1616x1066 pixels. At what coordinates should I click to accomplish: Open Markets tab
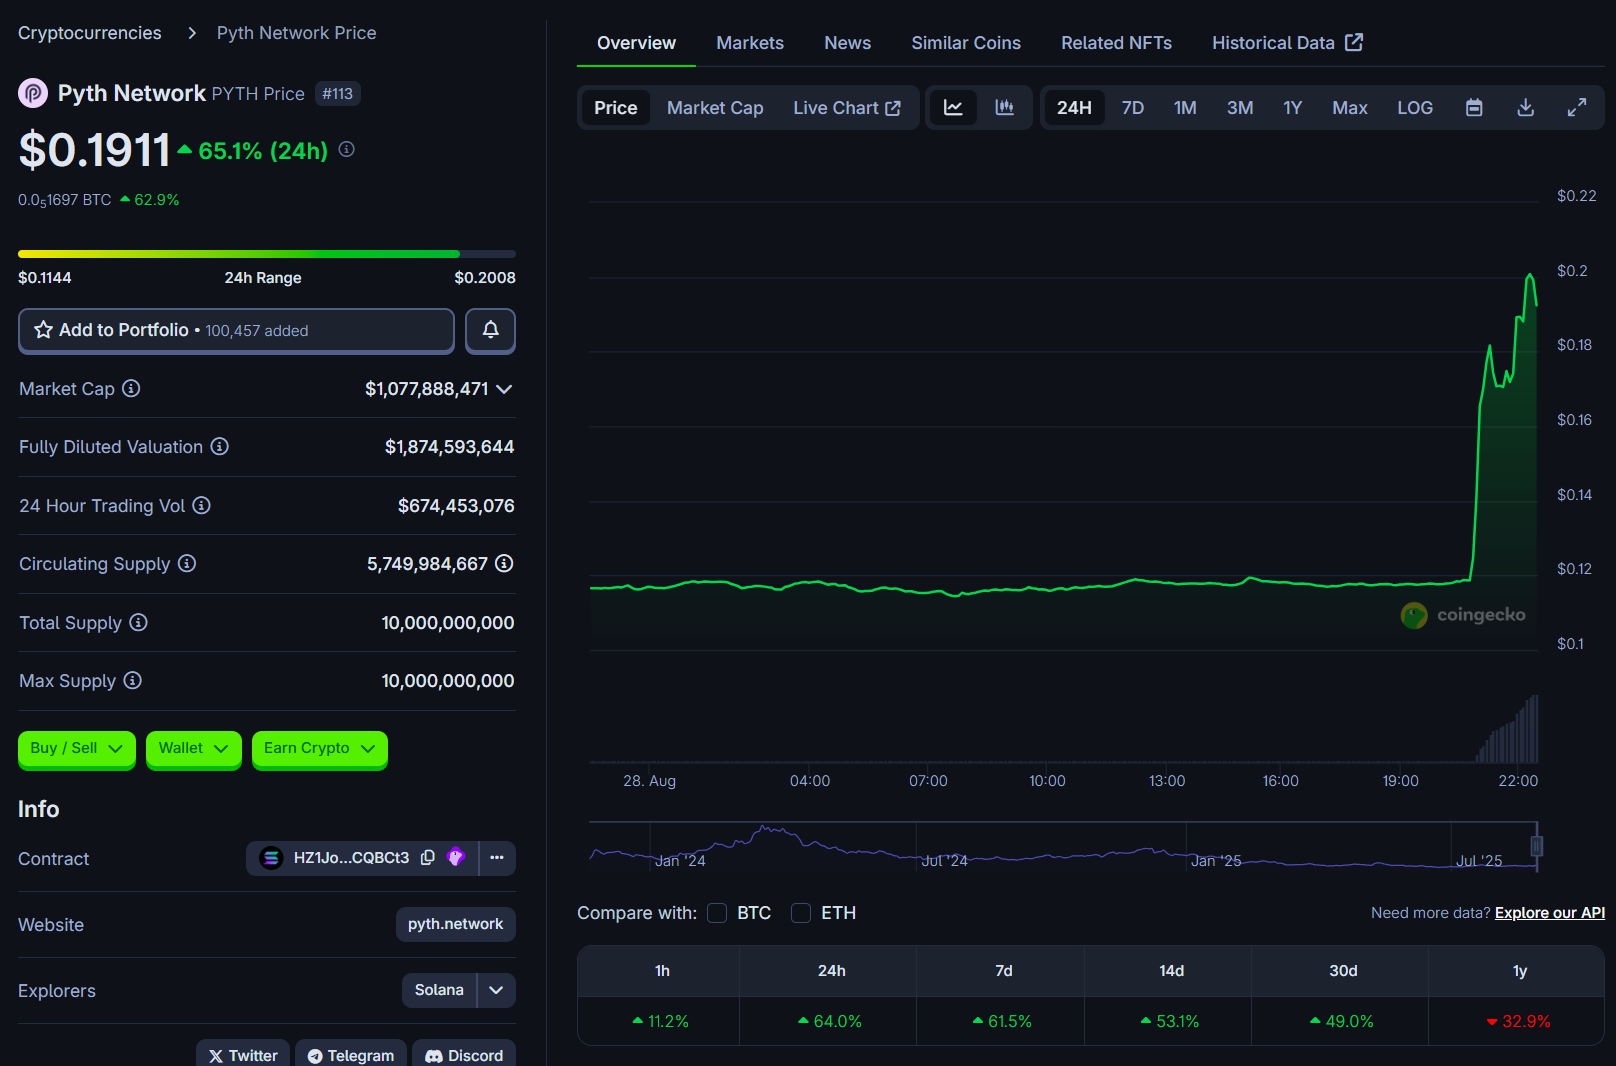[x=750, y=43]
